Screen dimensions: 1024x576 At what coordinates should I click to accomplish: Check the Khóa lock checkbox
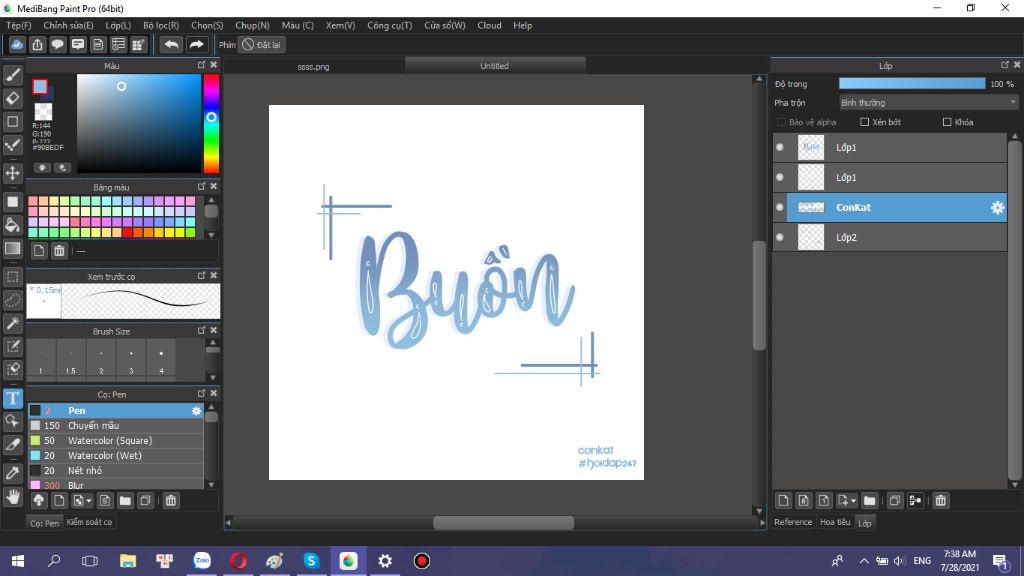click(947, 122)
